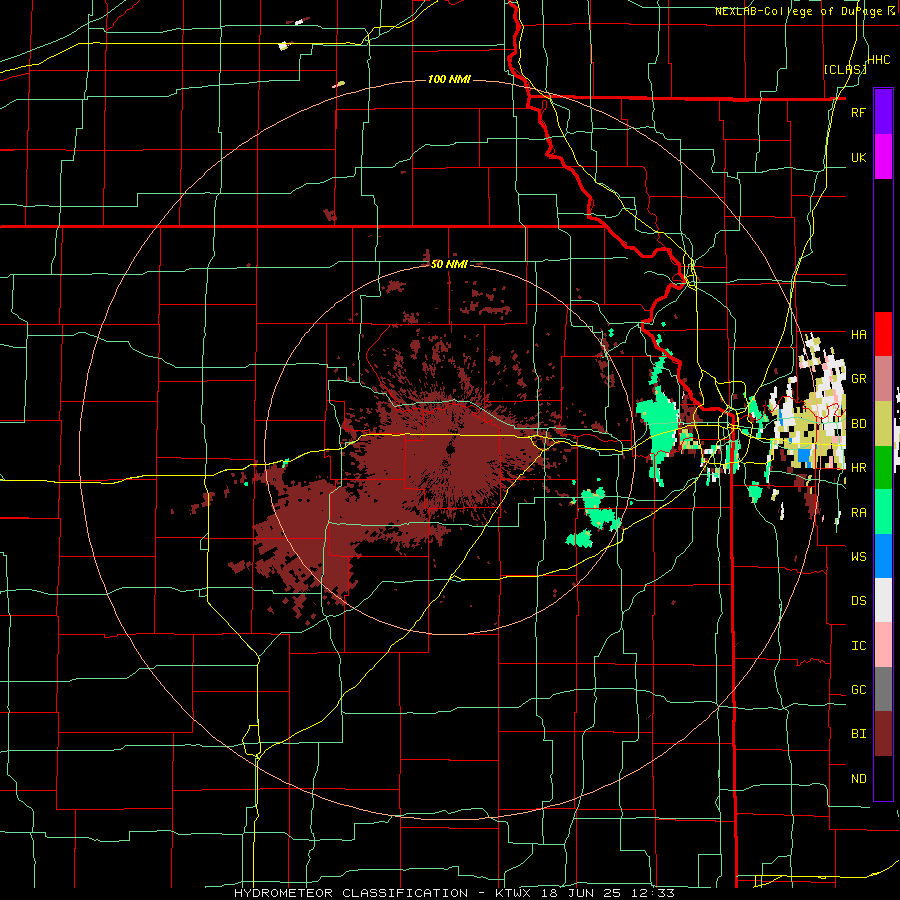Screen dimensions: 900x900
Task: Click the magenta UK legend color swatch
Action: [883, 157]
